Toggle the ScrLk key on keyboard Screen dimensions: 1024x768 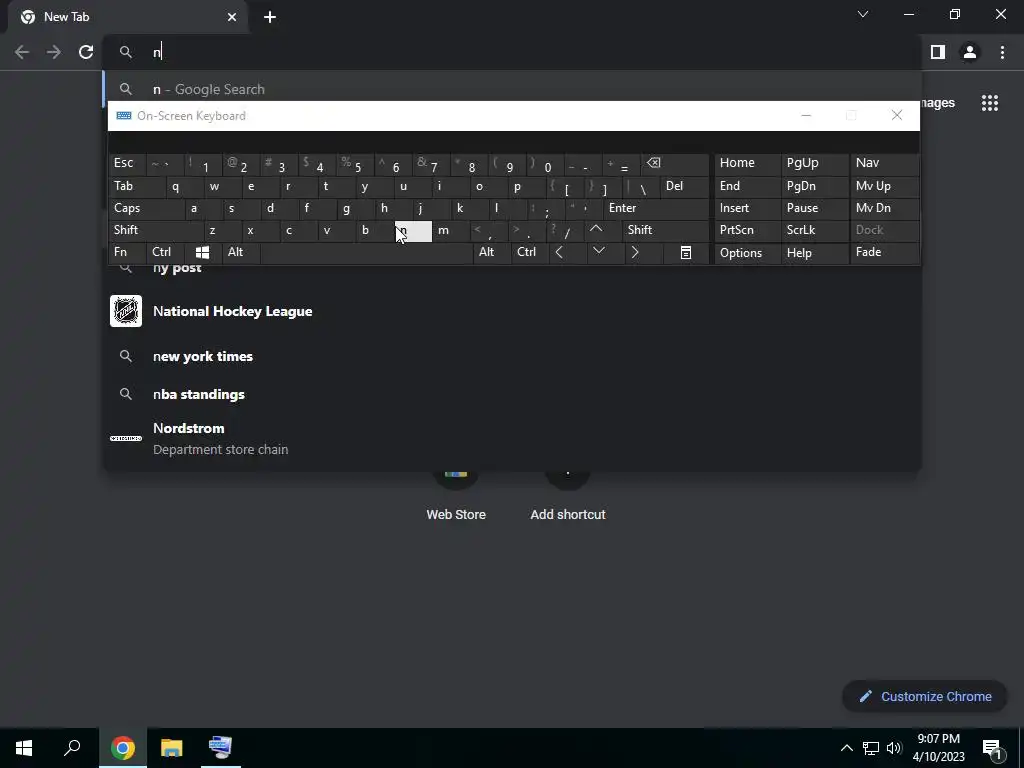pos(815,230)
